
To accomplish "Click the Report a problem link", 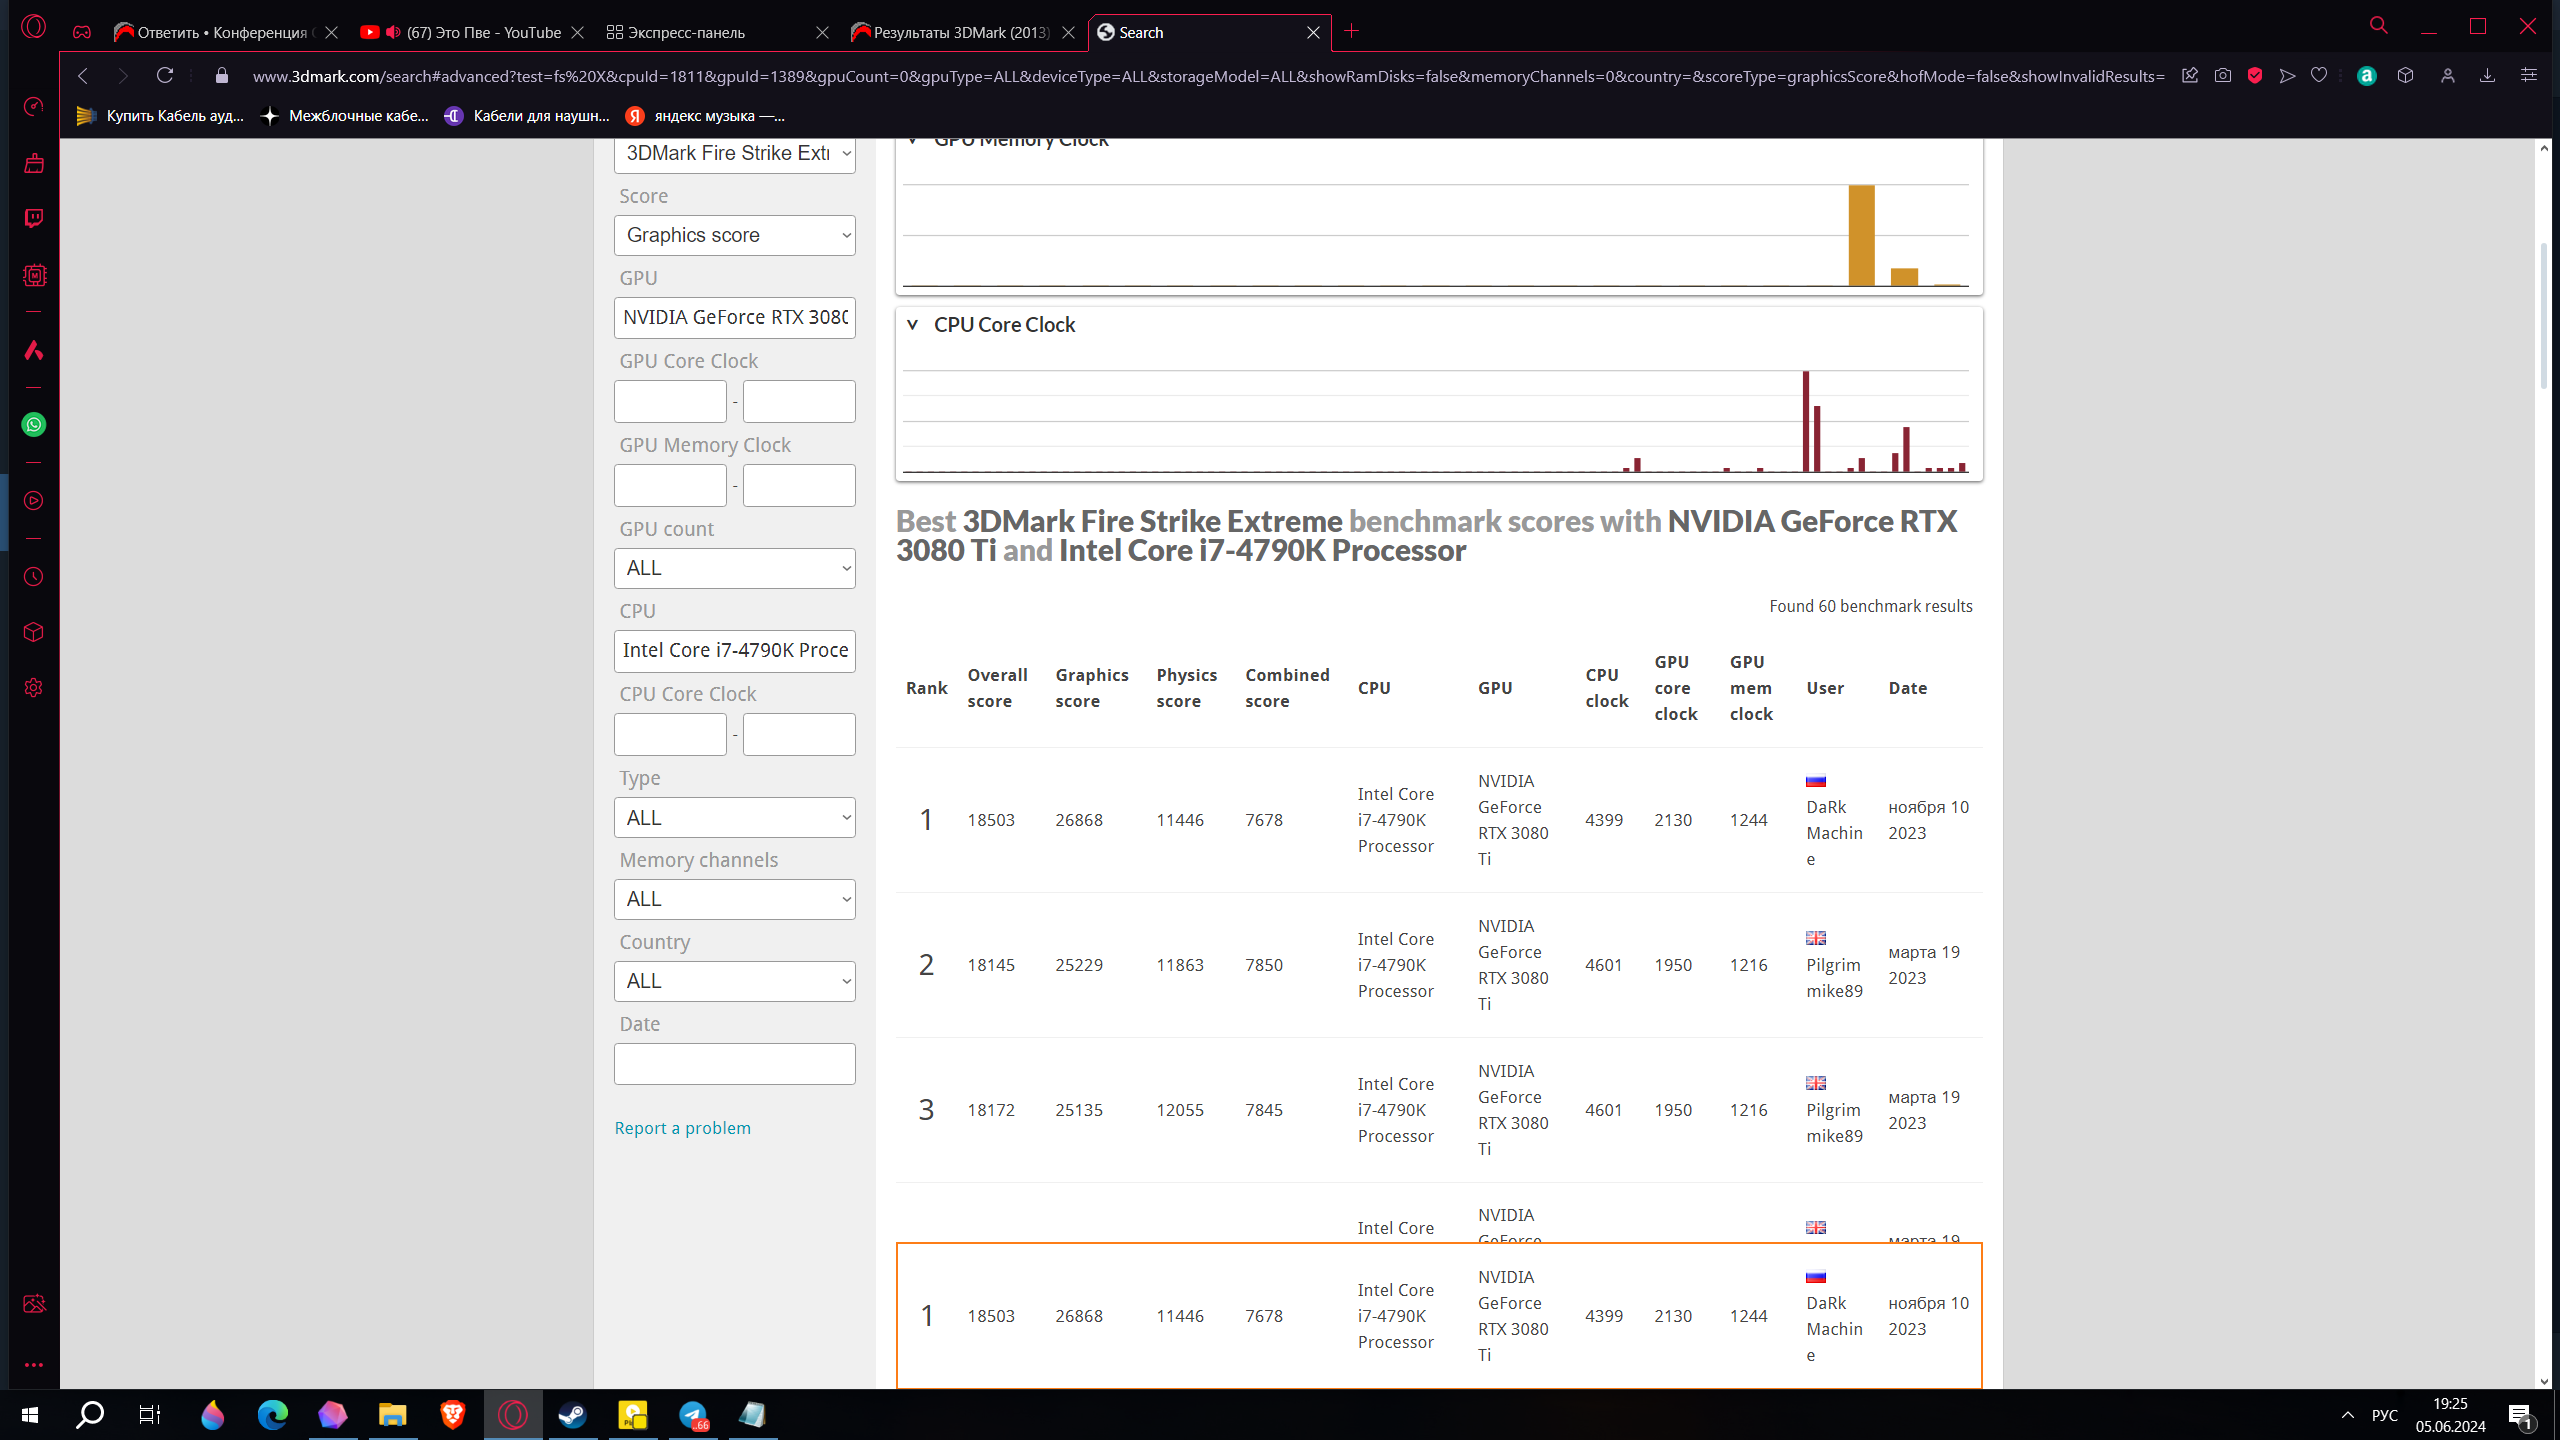I will click(682, 1128).
